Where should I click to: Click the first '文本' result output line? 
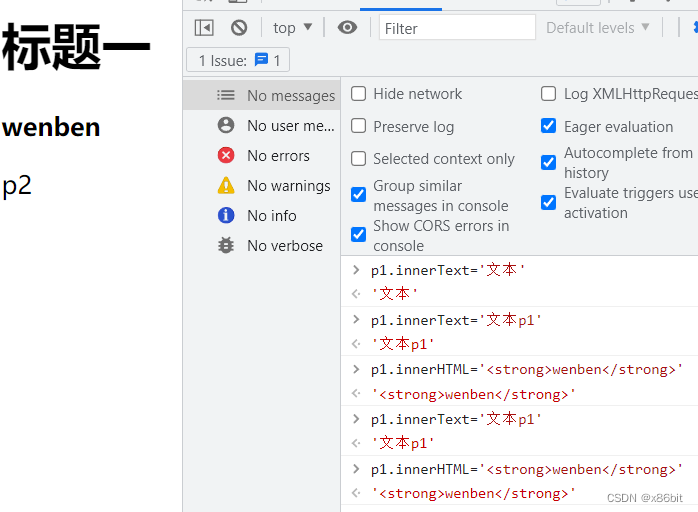pos(394,294)
